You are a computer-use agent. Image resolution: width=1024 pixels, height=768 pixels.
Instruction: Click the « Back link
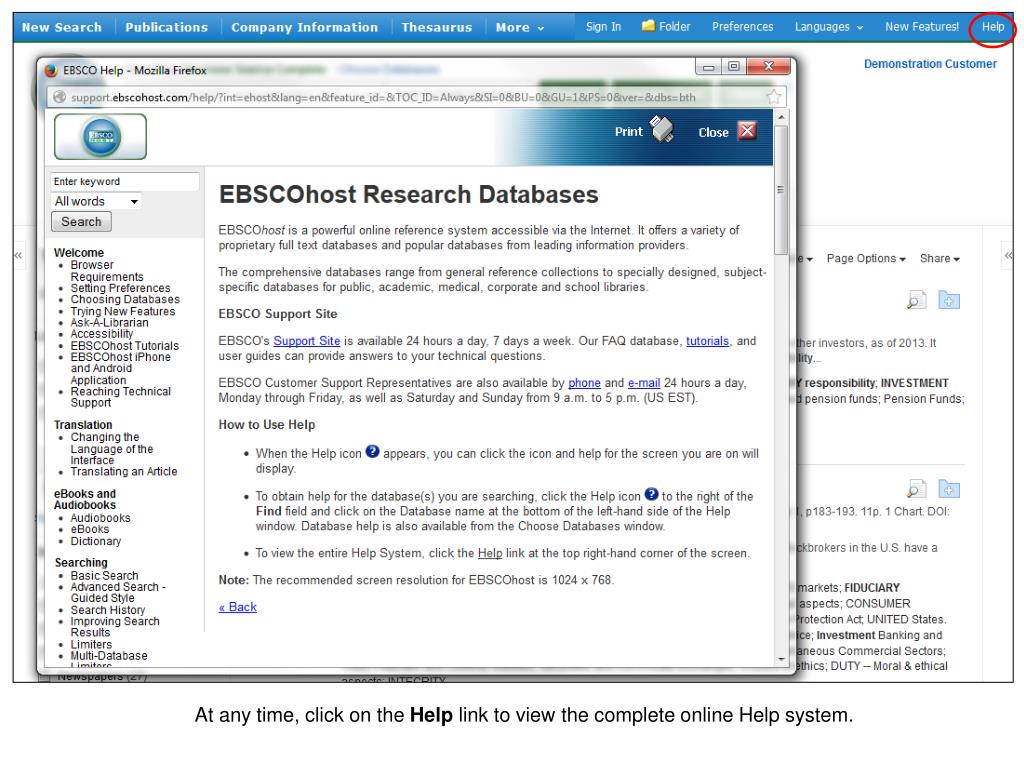238,607
